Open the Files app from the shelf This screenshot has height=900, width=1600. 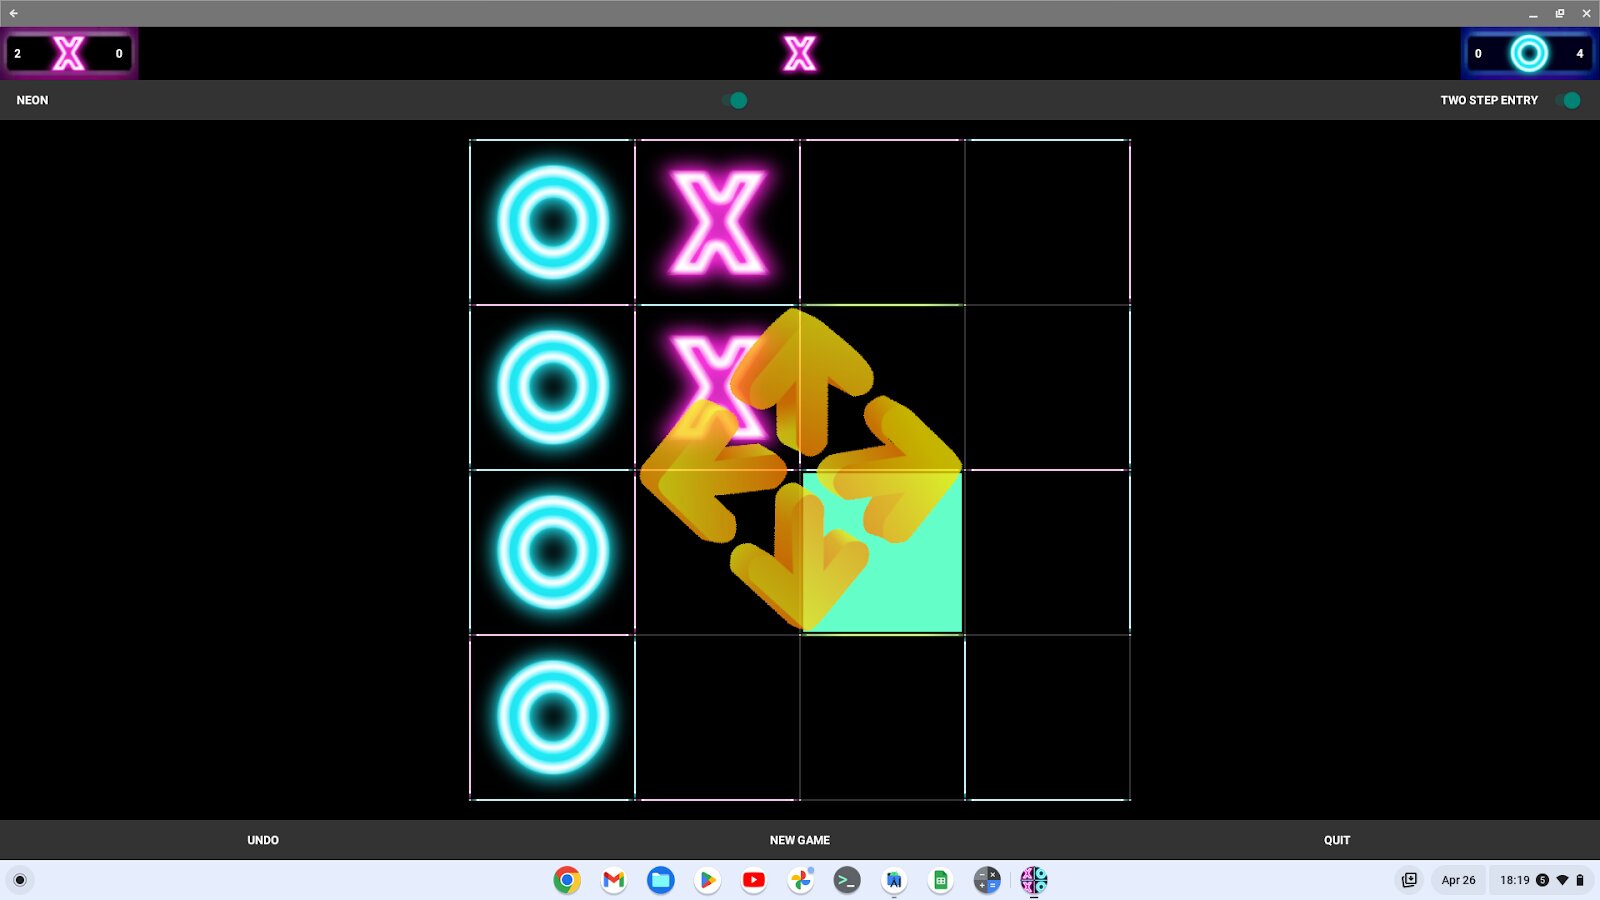point(660,880)
